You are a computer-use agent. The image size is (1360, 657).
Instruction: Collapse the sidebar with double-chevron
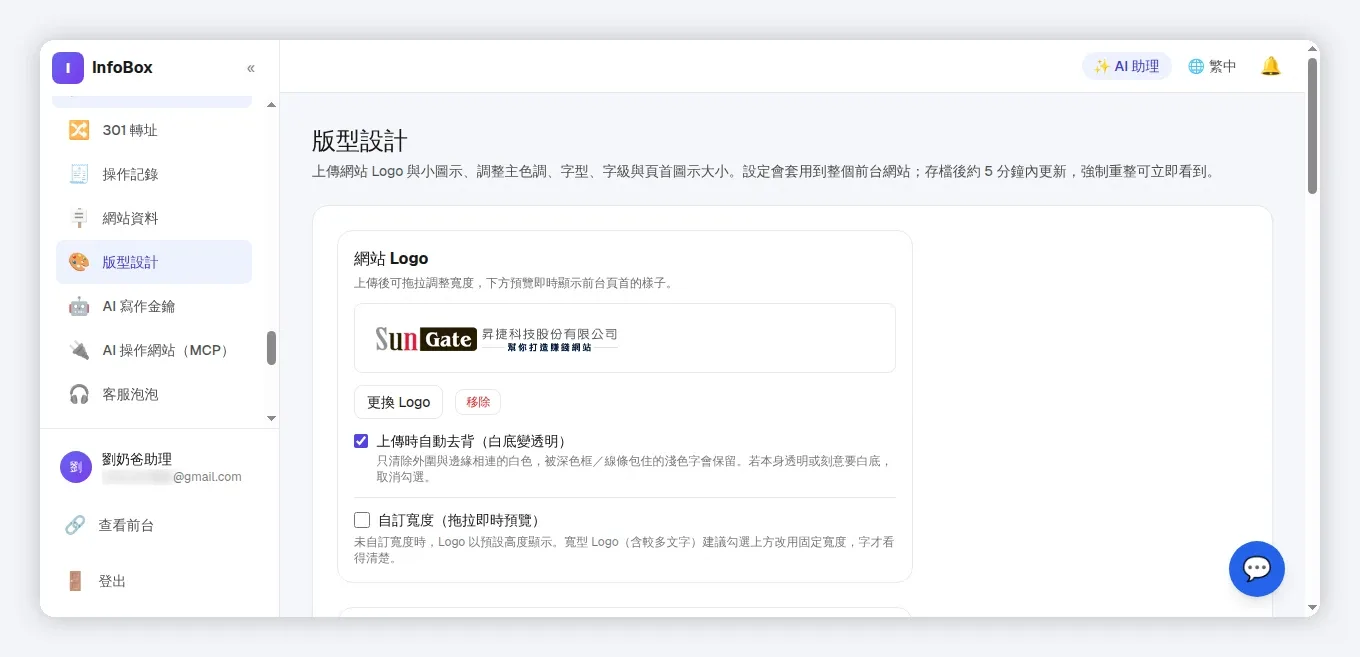(251, 68)
